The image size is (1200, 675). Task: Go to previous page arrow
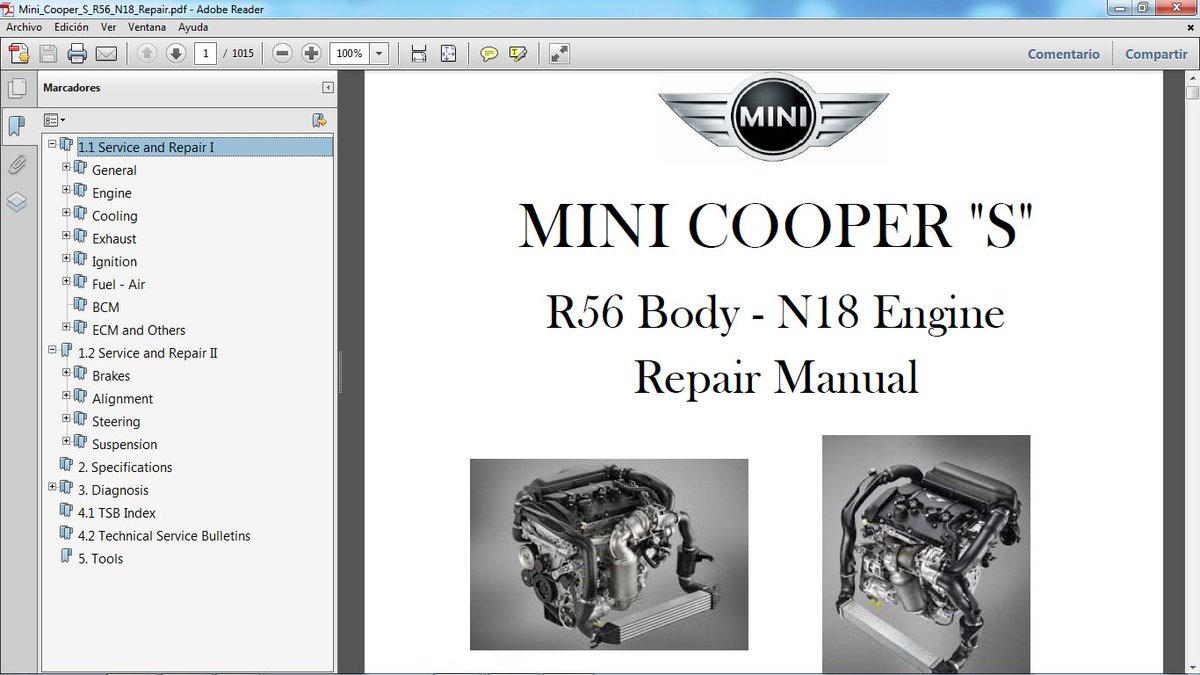pos(147,54)
